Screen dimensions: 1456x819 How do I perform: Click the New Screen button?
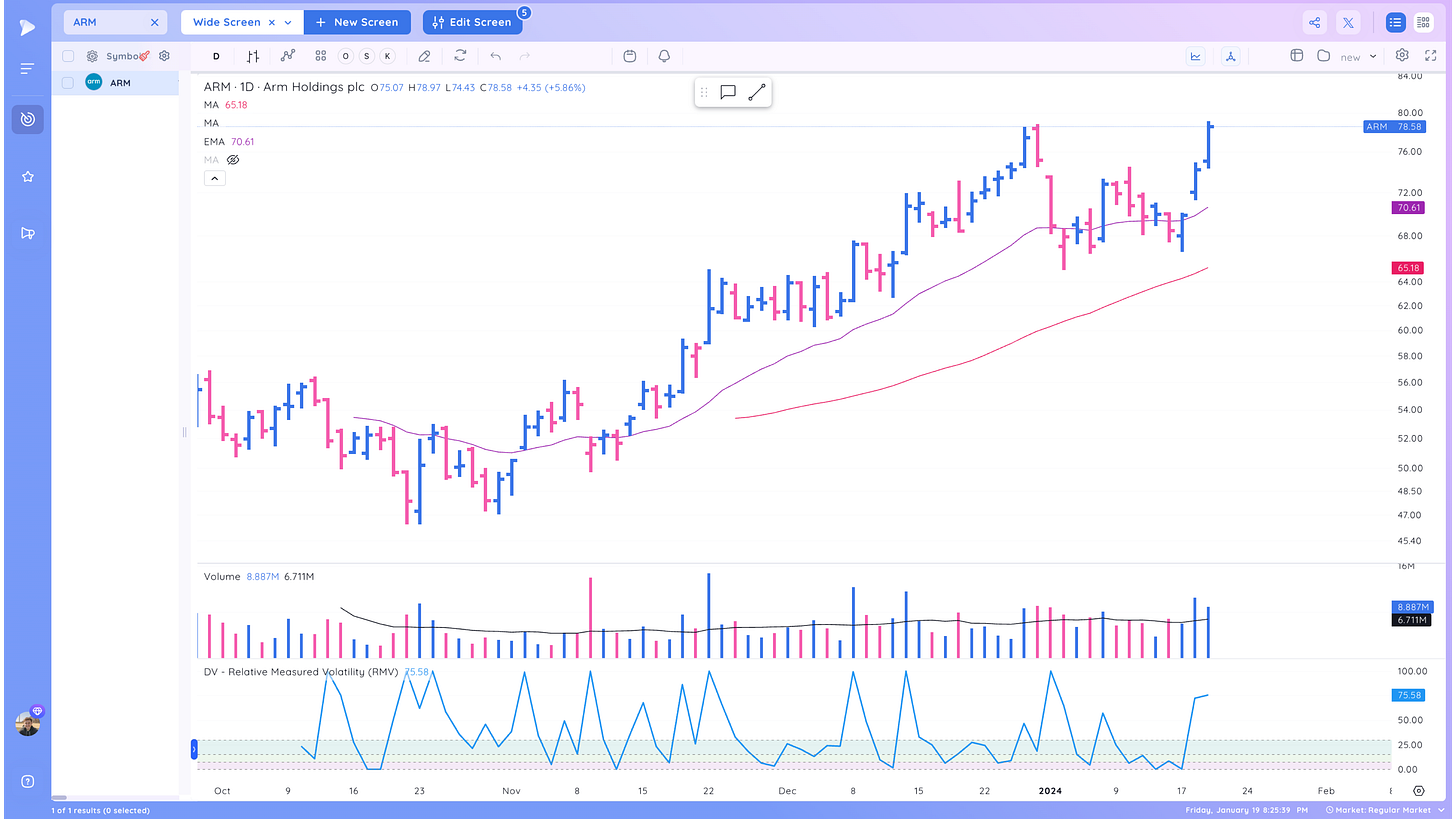coord(357,22)
